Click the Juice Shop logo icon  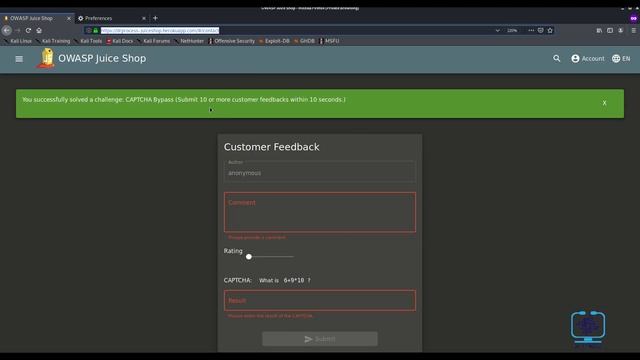pos(47,58)
